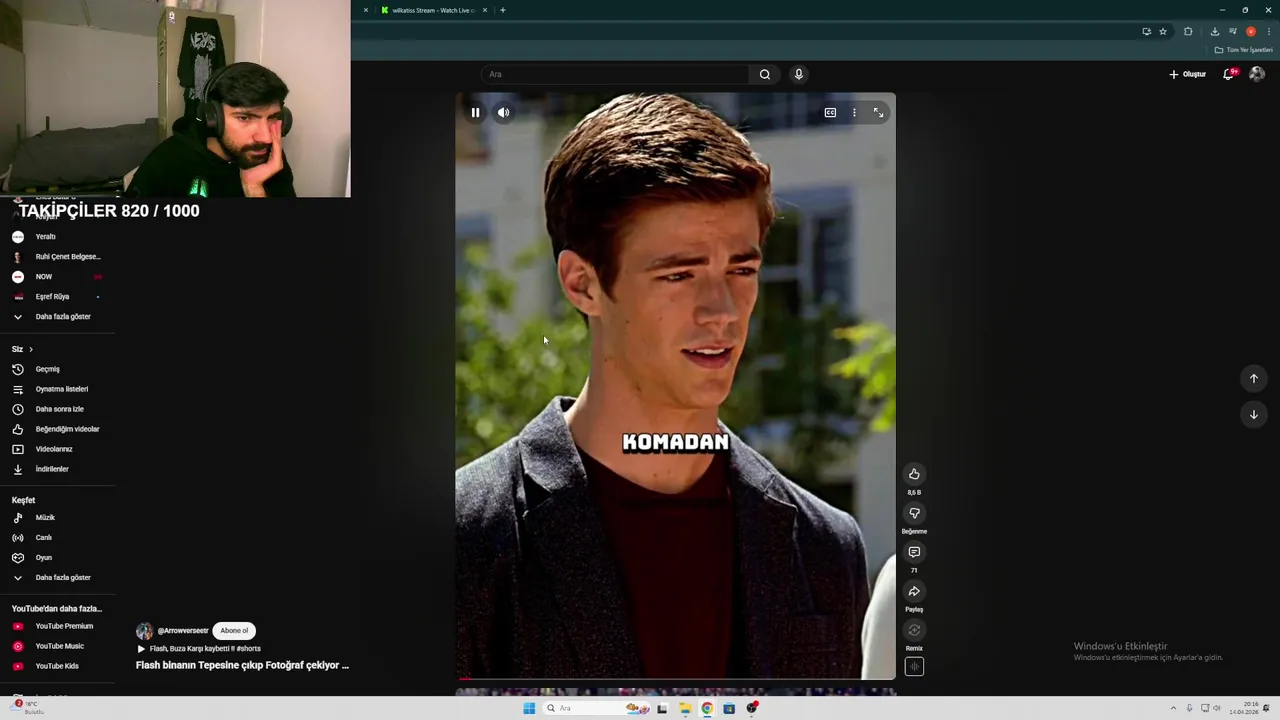
Task: Open the Oluştur create button
Action: [1188, 74]
